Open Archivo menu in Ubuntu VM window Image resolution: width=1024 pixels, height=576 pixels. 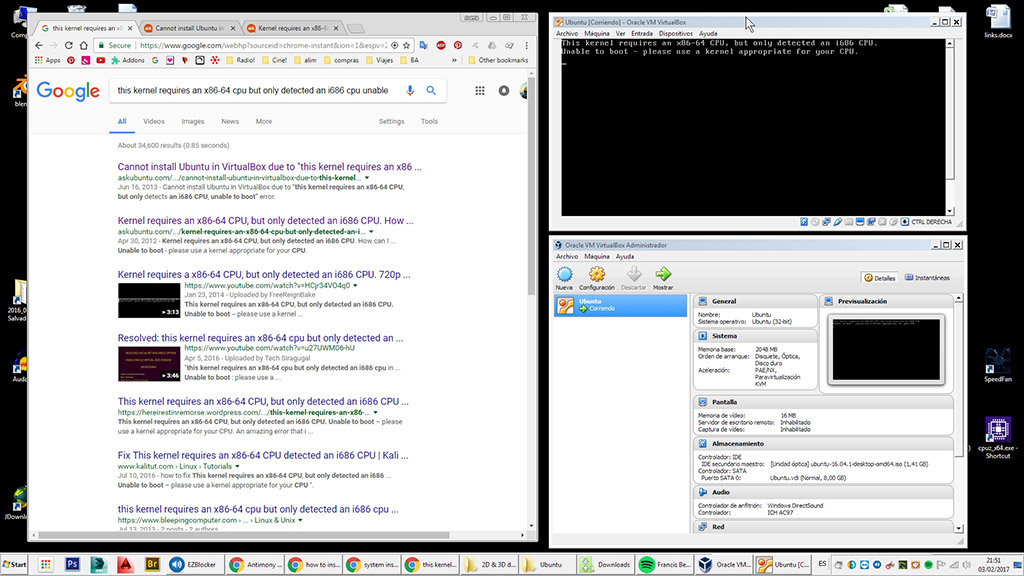pyautogui.click(x=567, y=33)
